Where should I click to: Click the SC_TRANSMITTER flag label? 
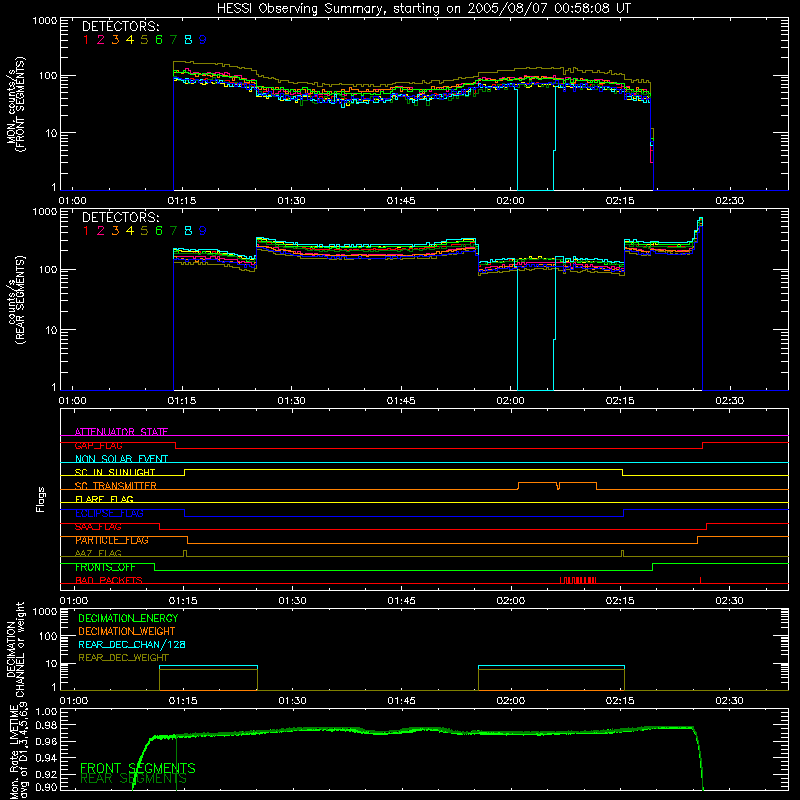pos(116,486)
